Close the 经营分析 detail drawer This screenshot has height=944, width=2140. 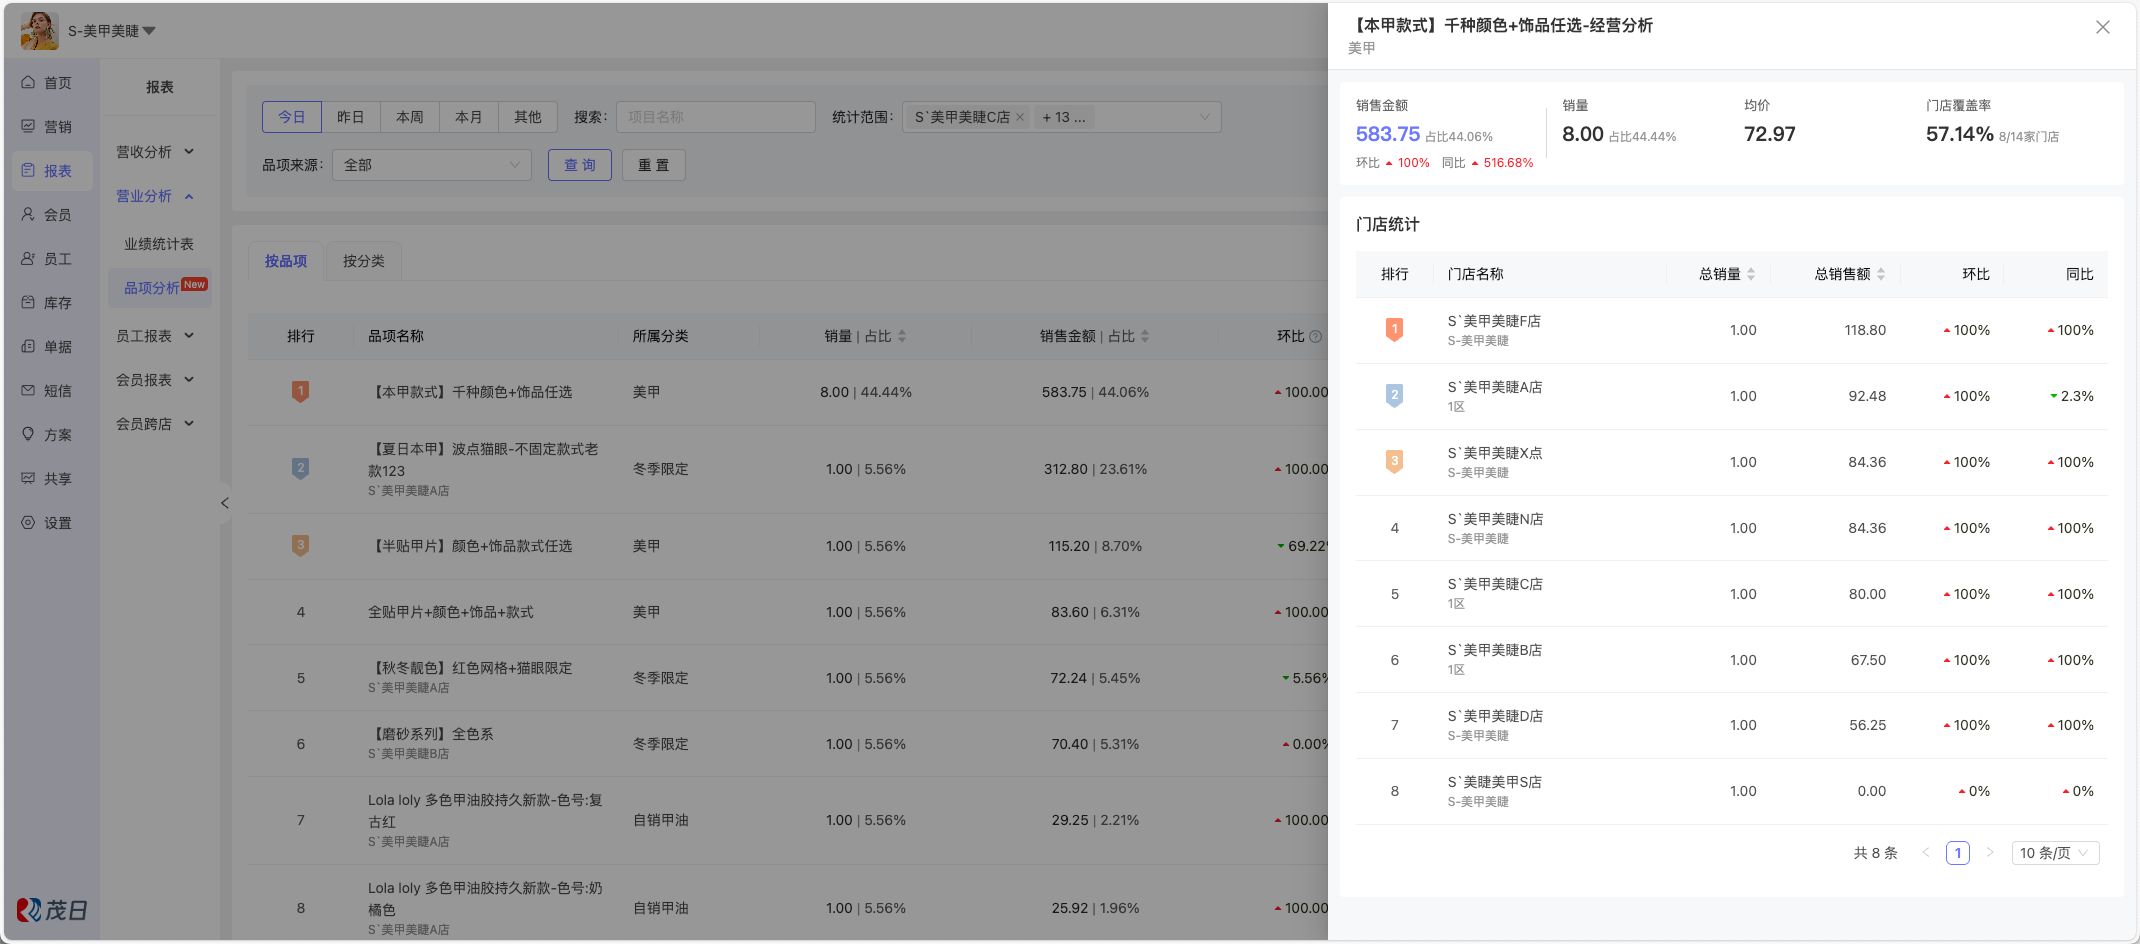tap(2102, 28)
